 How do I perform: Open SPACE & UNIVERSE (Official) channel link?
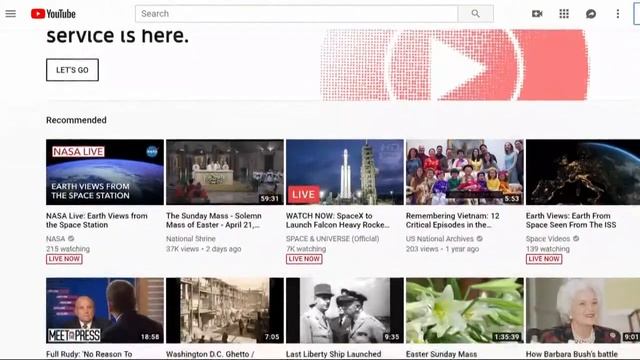click(x=333, y=239)
